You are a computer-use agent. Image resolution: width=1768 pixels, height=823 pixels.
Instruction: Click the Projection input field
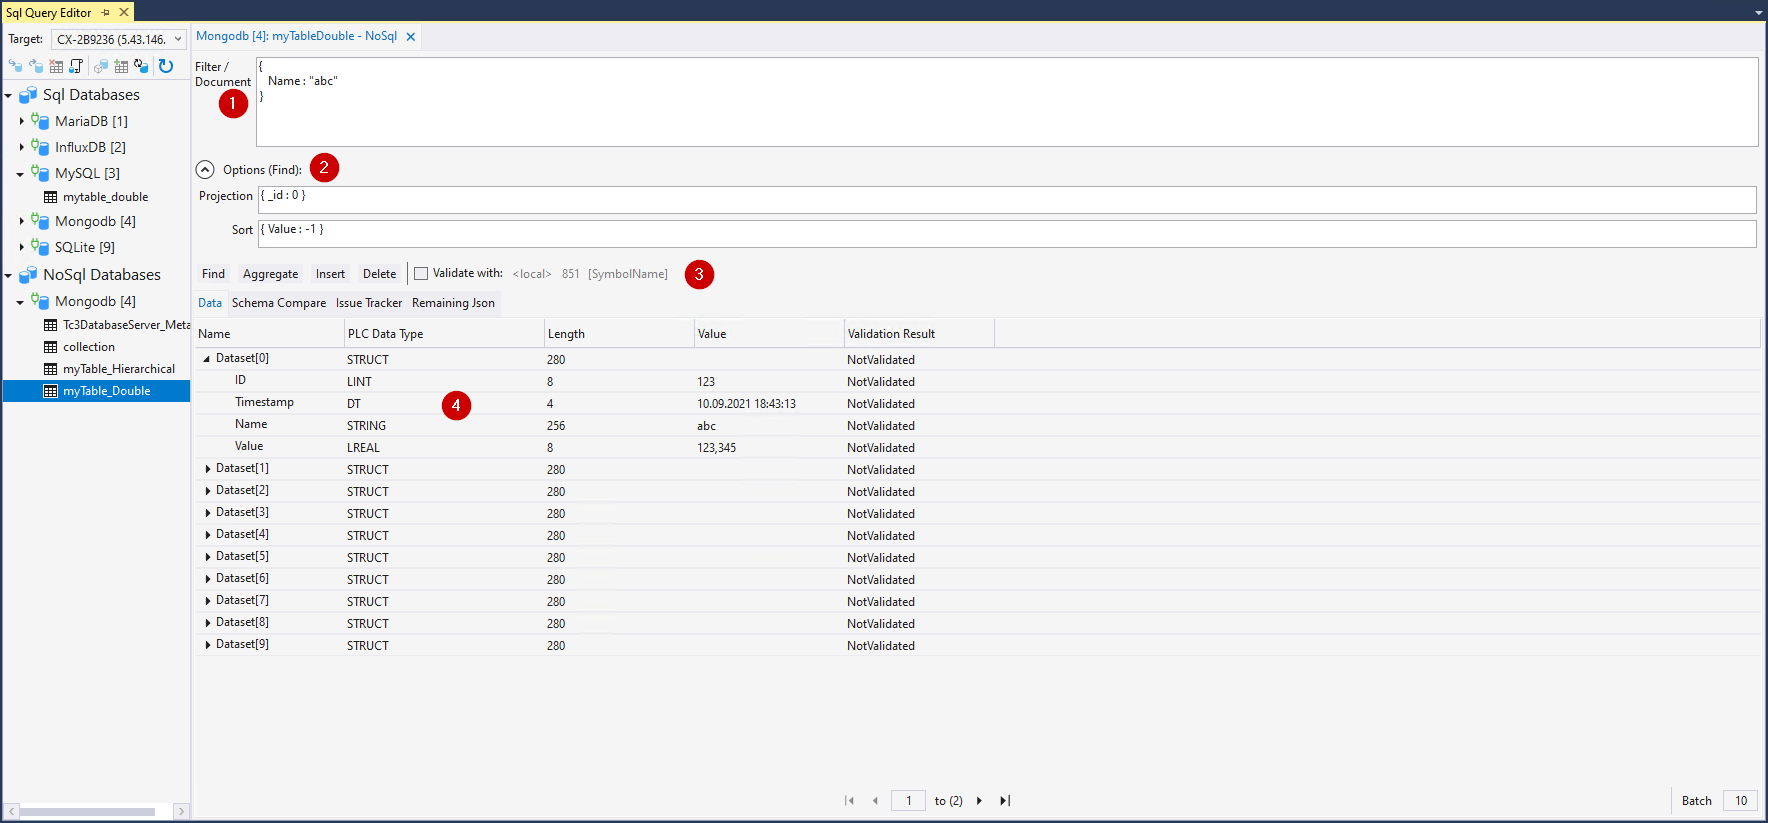click(1007, 199)
